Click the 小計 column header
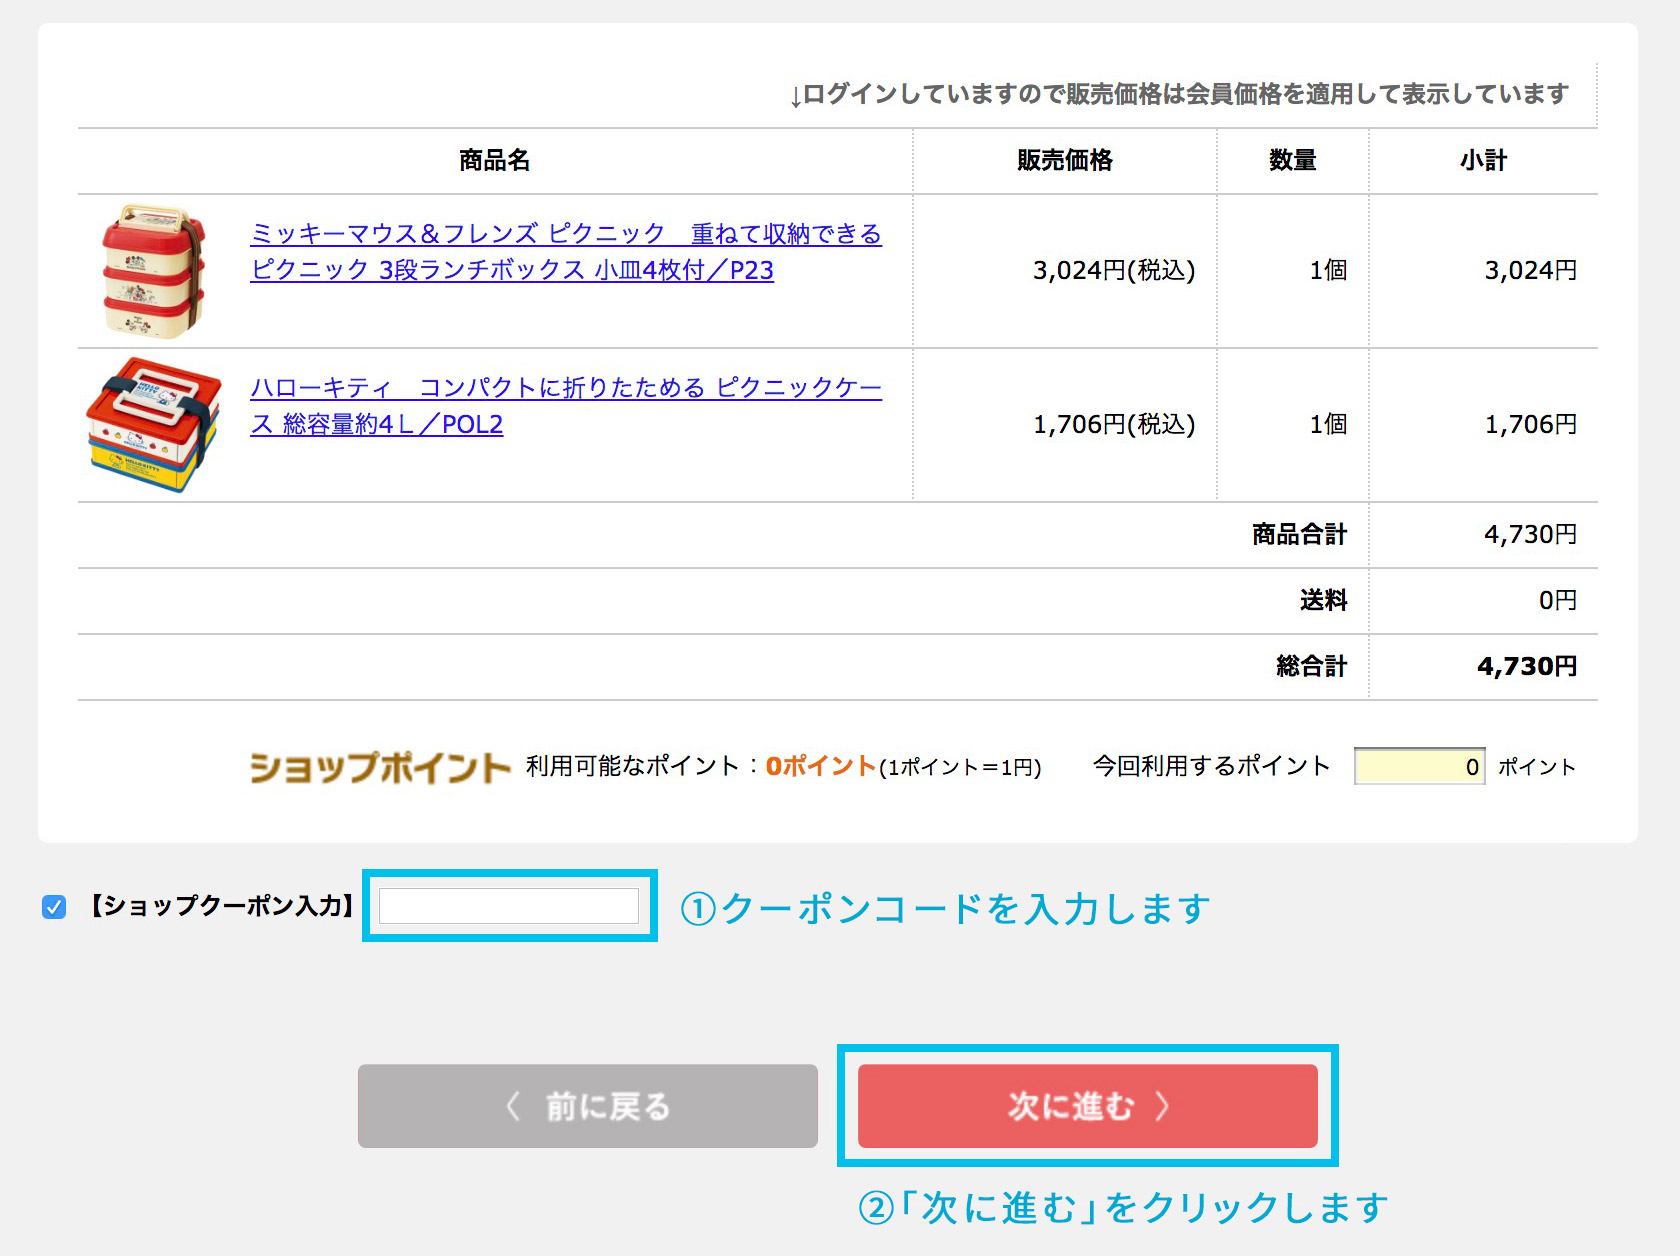Image resolution: width=1680 pixels, height=1256 pixels. click(x=1483, y=160)
